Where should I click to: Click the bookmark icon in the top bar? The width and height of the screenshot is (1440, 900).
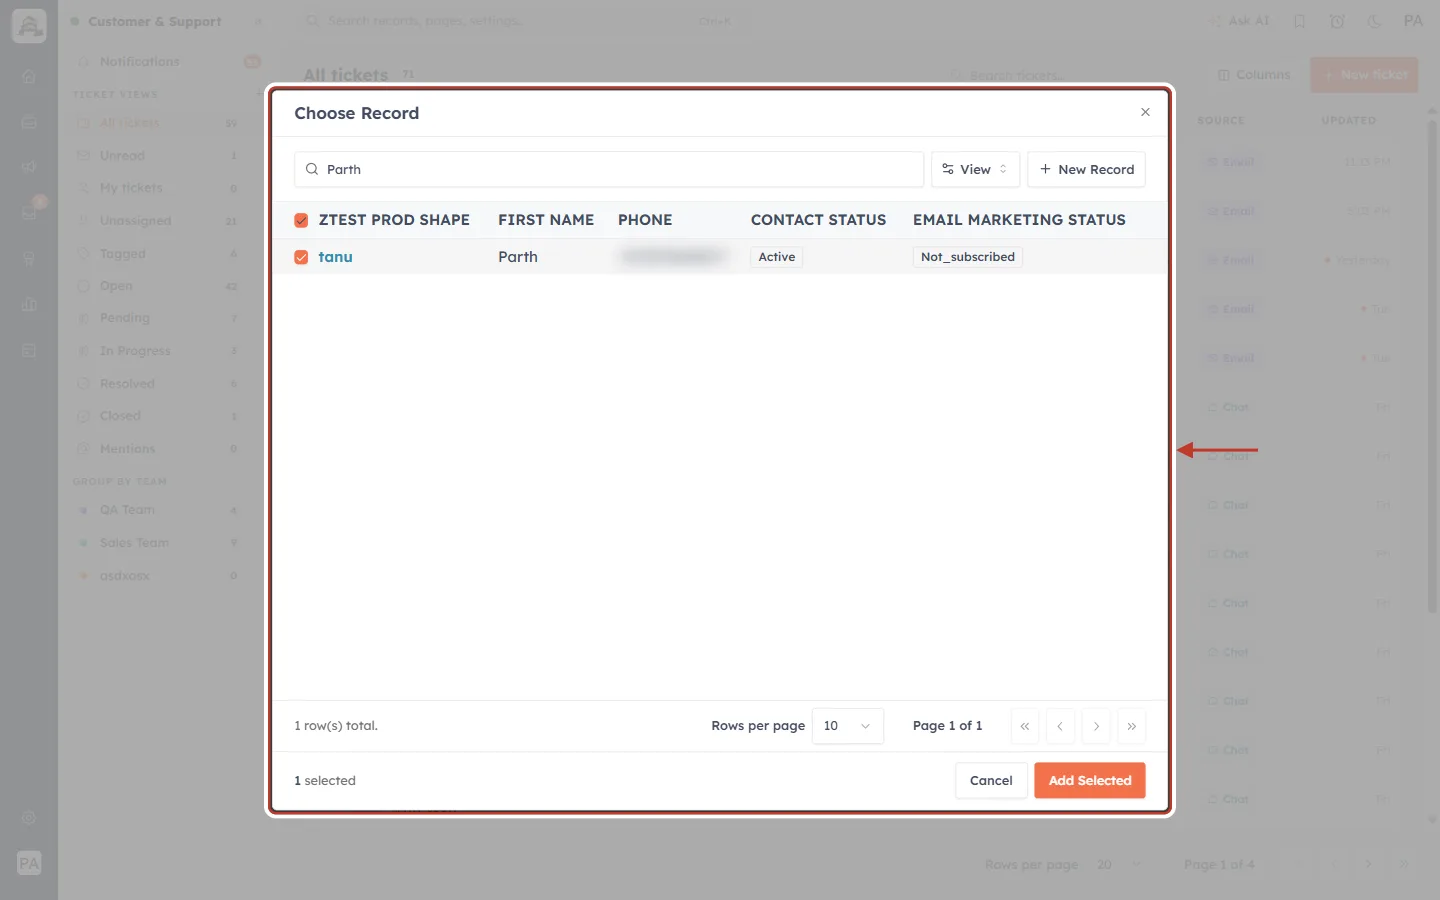[1300, 21]
